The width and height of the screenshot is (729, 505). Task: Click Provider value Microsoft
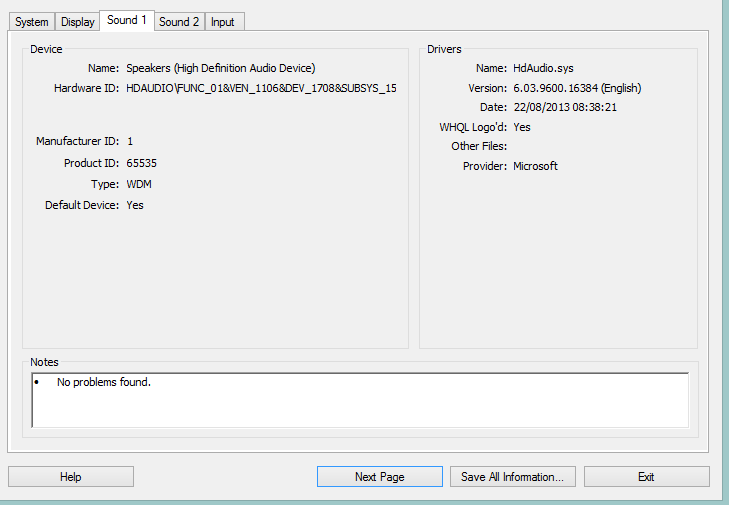click(535, 166)
